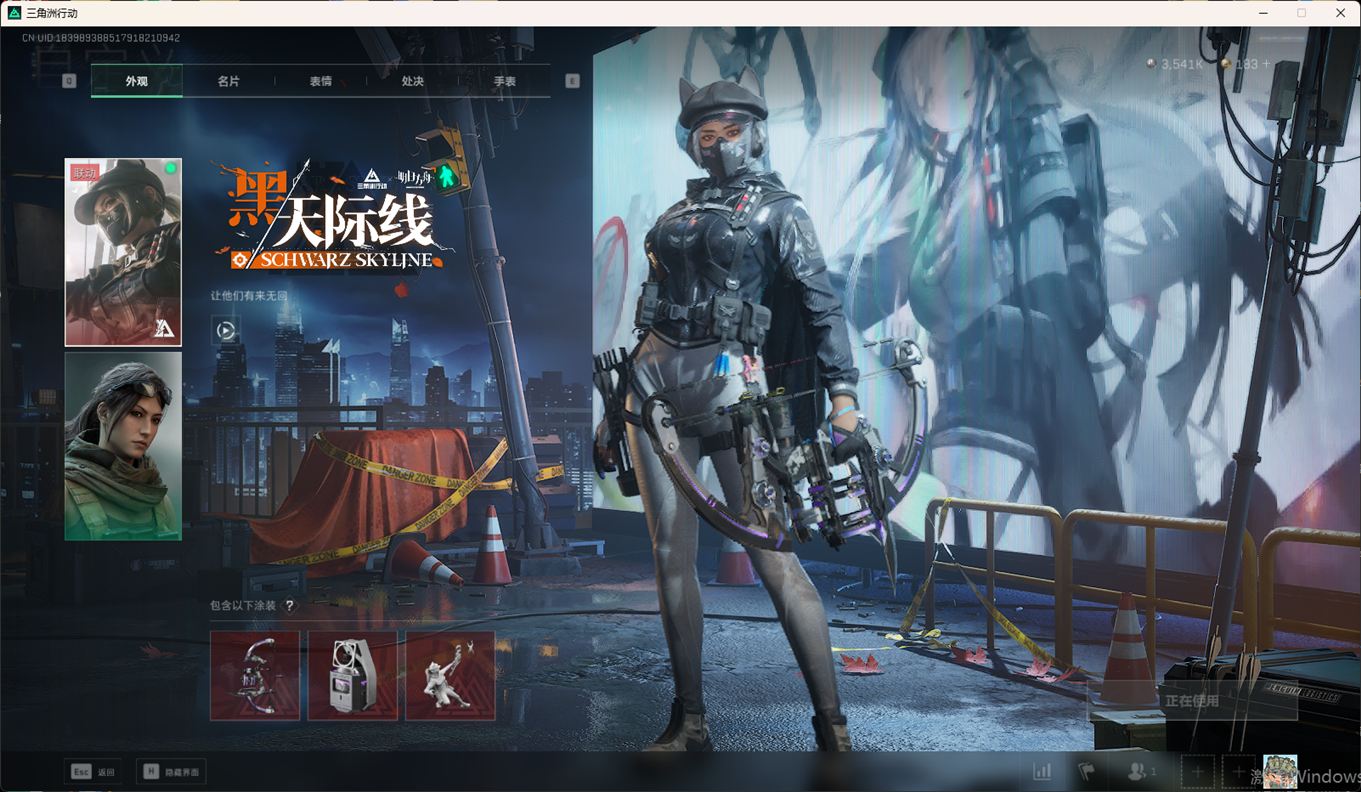Click the 包含以下涂装 label
Viewport: 1361px width, 792px height.
coord(243,605)
